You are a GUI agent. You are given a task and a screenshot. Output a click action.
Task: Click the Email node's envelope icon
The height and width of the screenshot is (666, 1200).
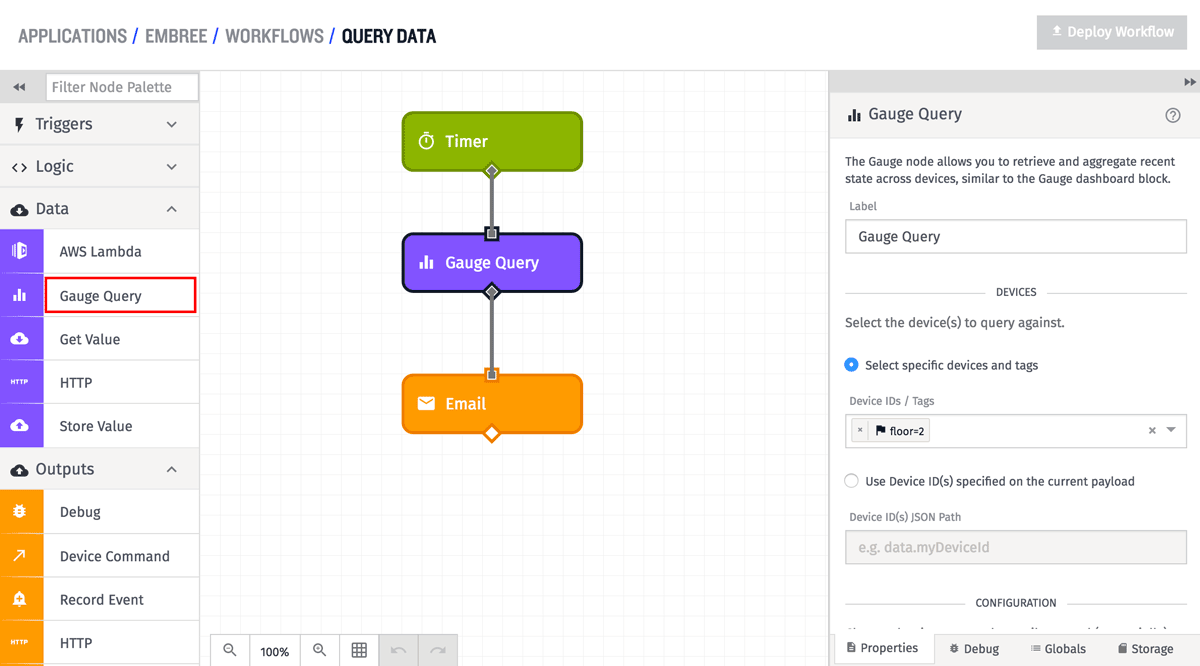click(x=426, y=403)
